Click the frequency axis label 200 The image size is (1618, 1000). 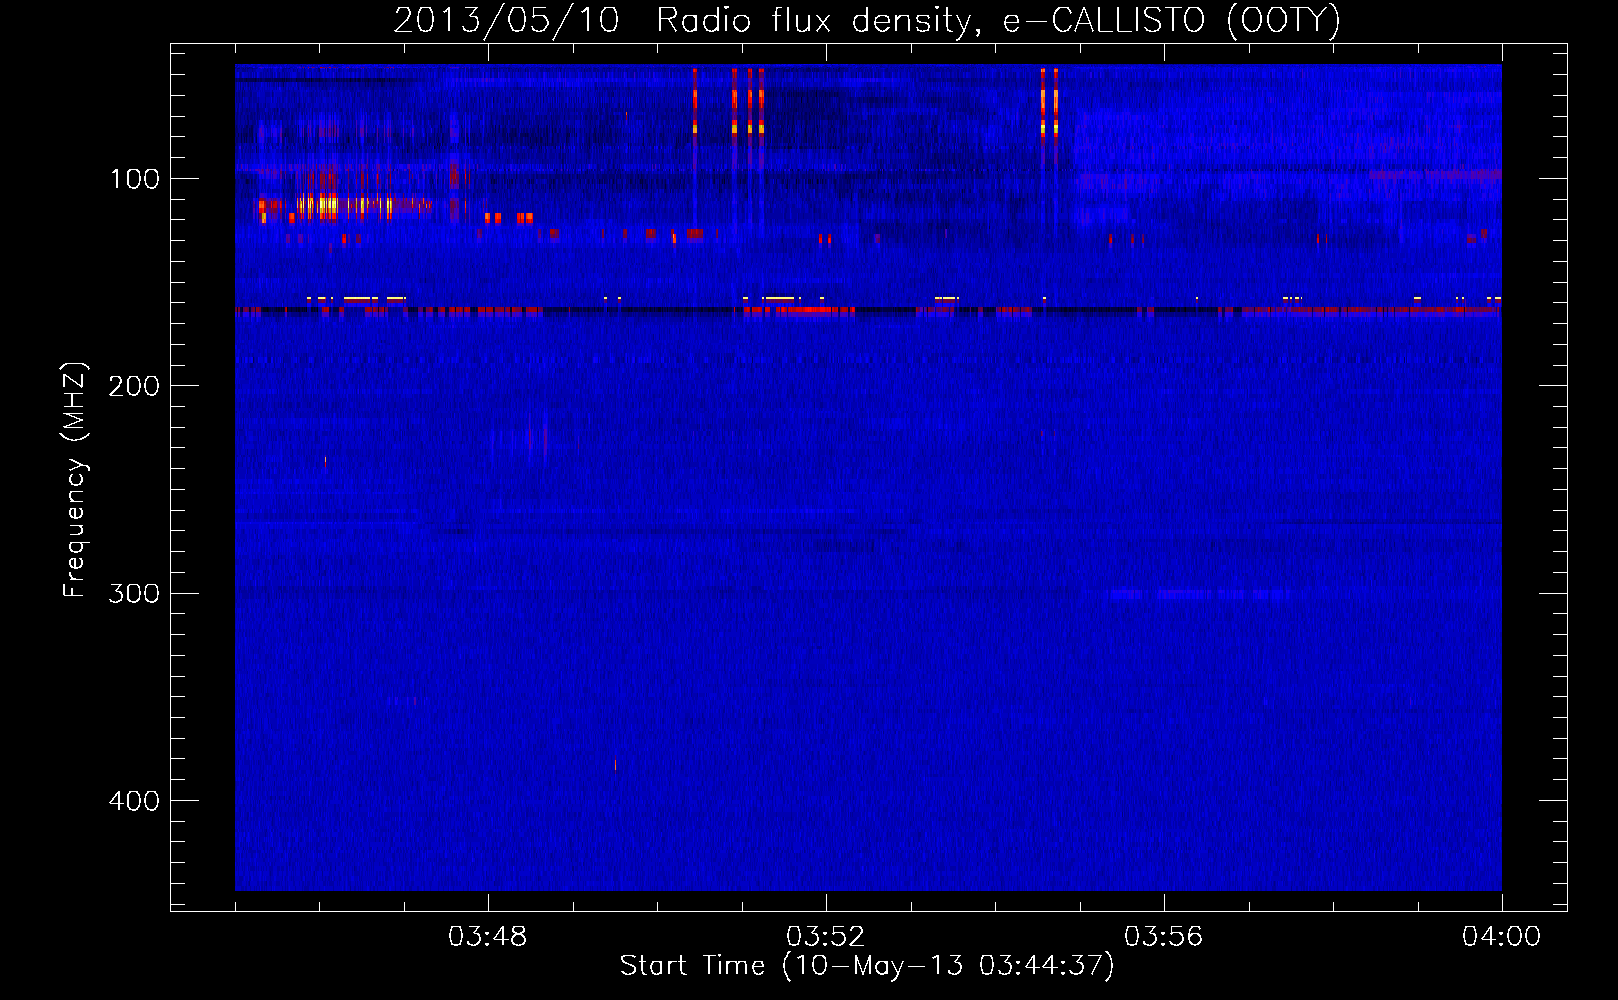(x=134, y=386)
